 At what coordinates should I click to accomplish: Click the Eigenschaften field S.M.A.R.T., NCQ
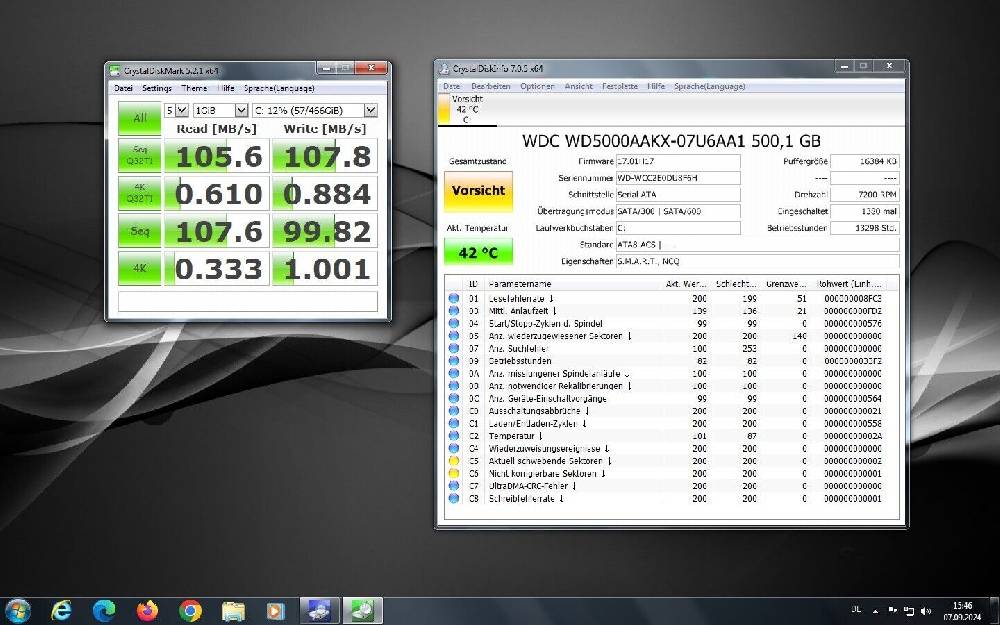click(x=758, y=261)
